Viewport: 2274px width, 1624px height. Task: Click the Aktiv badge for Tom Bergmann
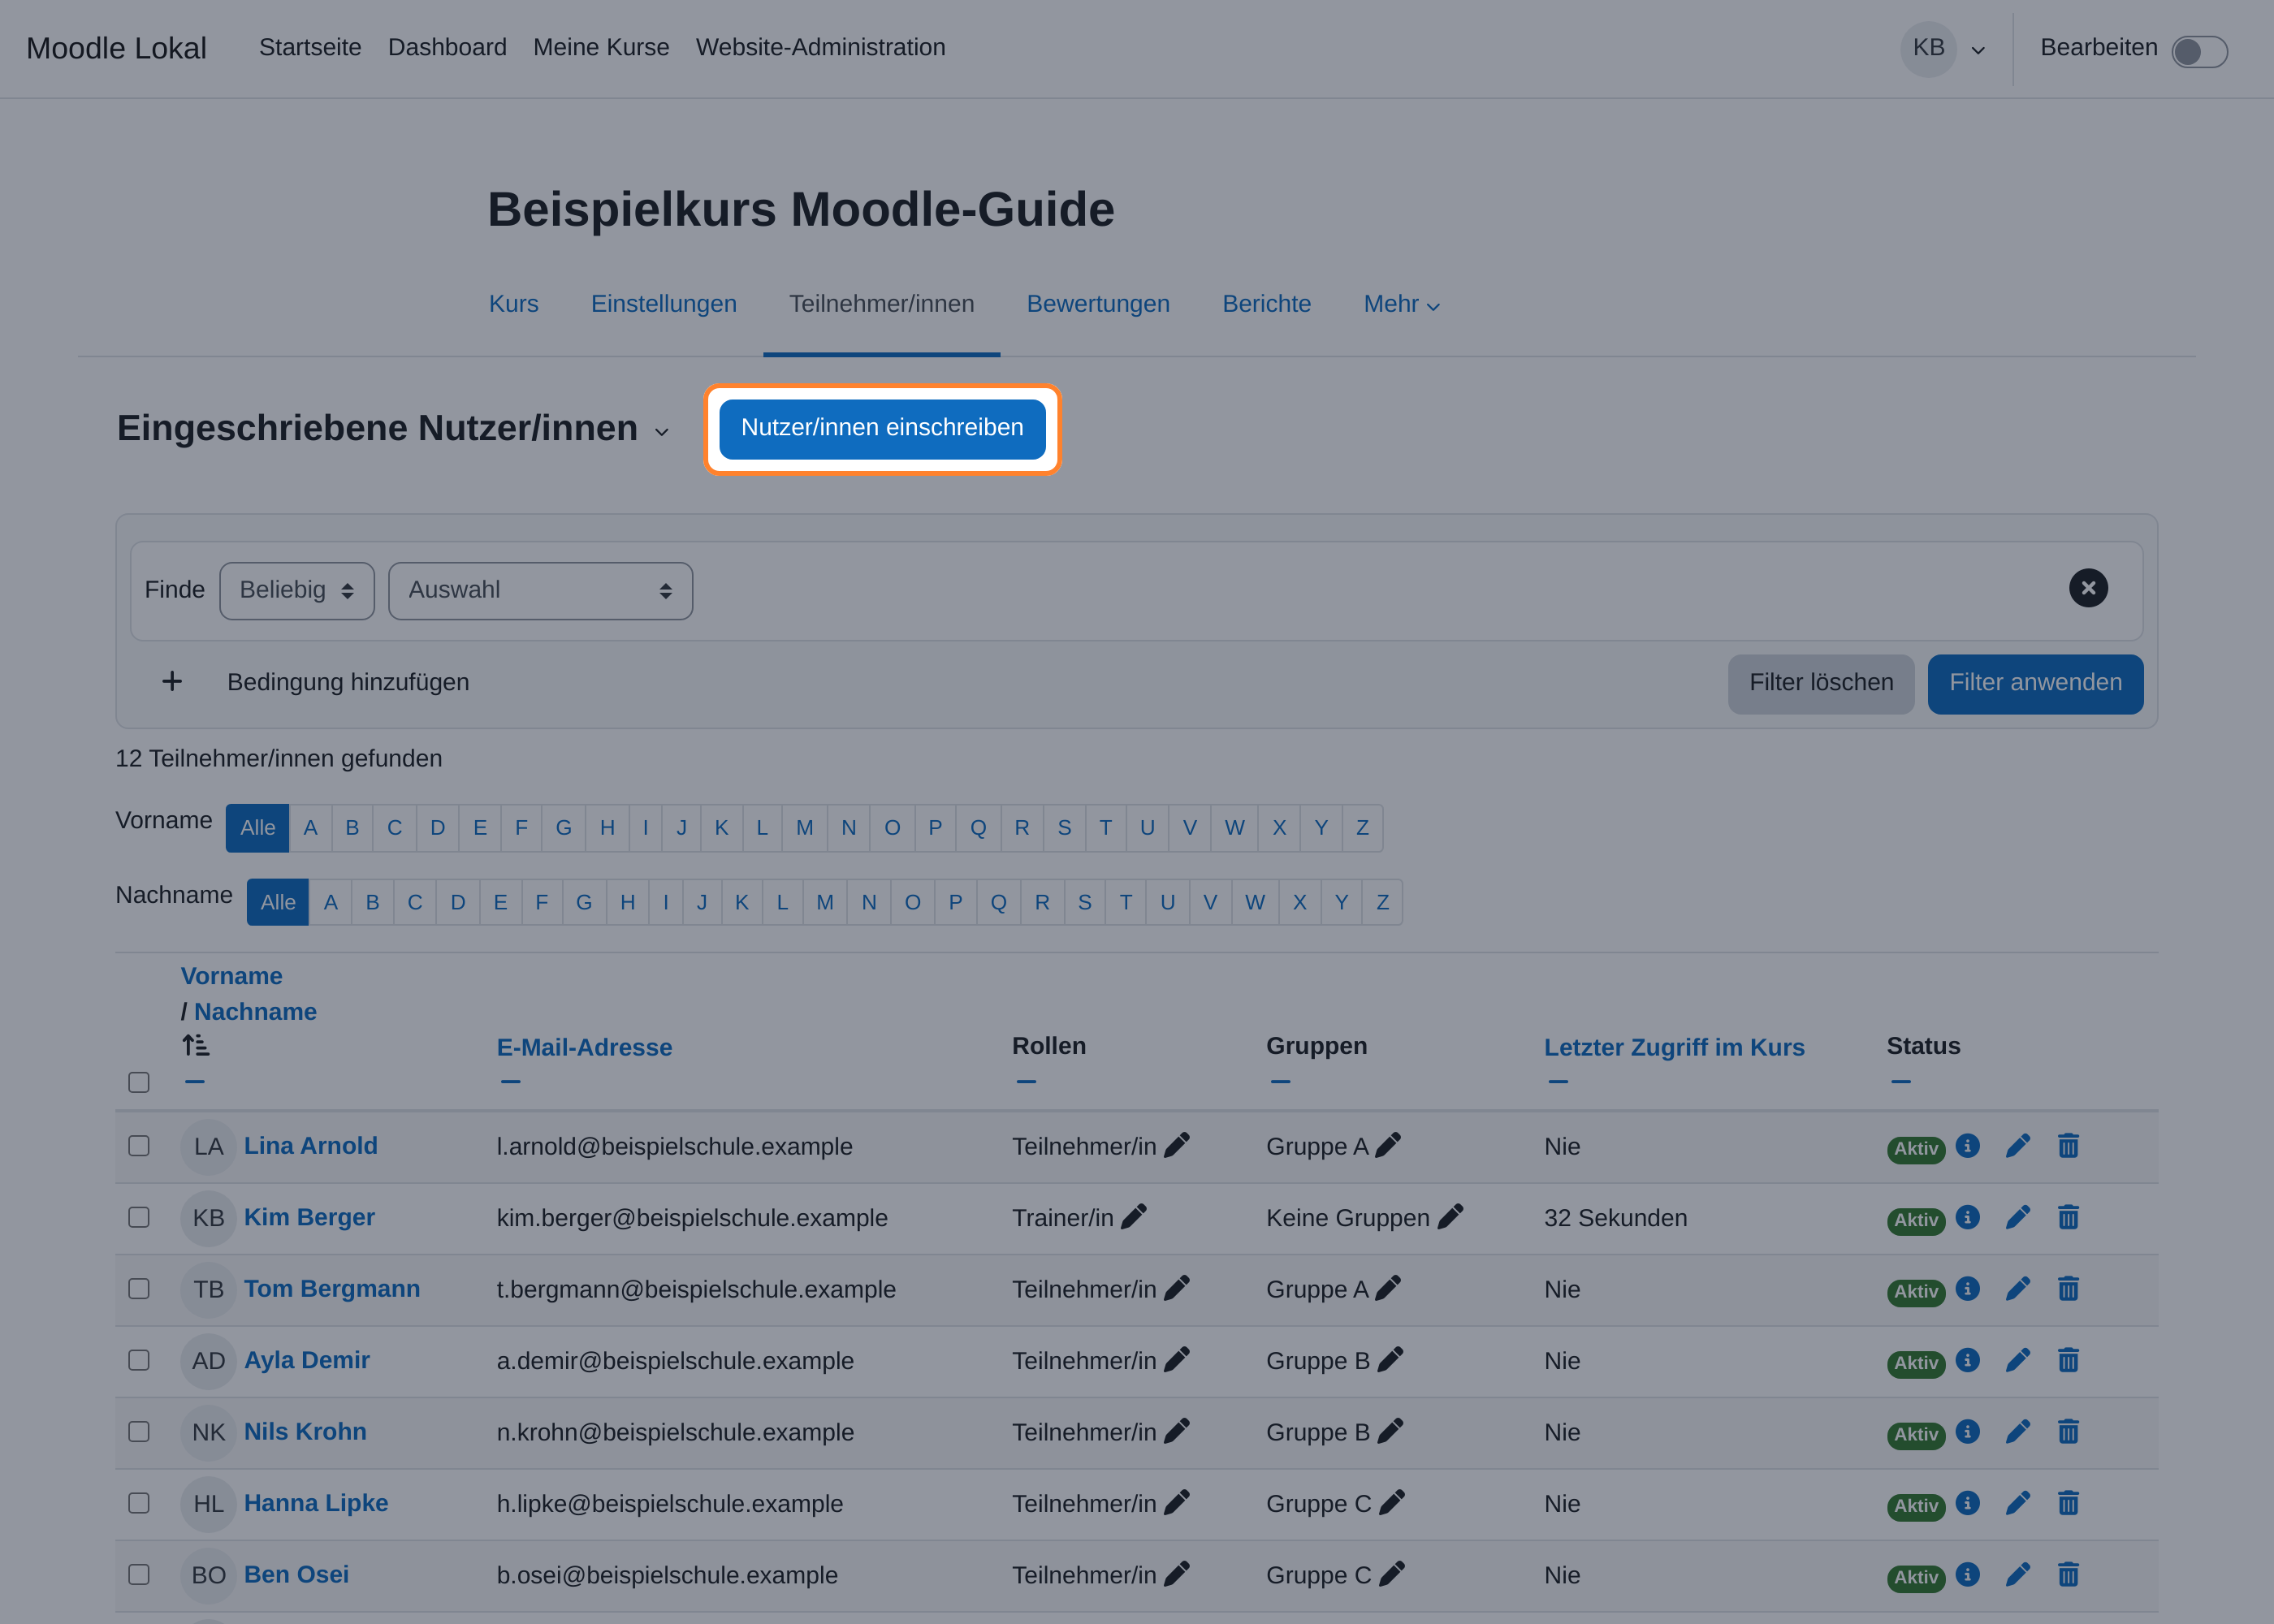click(1915, 1291)
